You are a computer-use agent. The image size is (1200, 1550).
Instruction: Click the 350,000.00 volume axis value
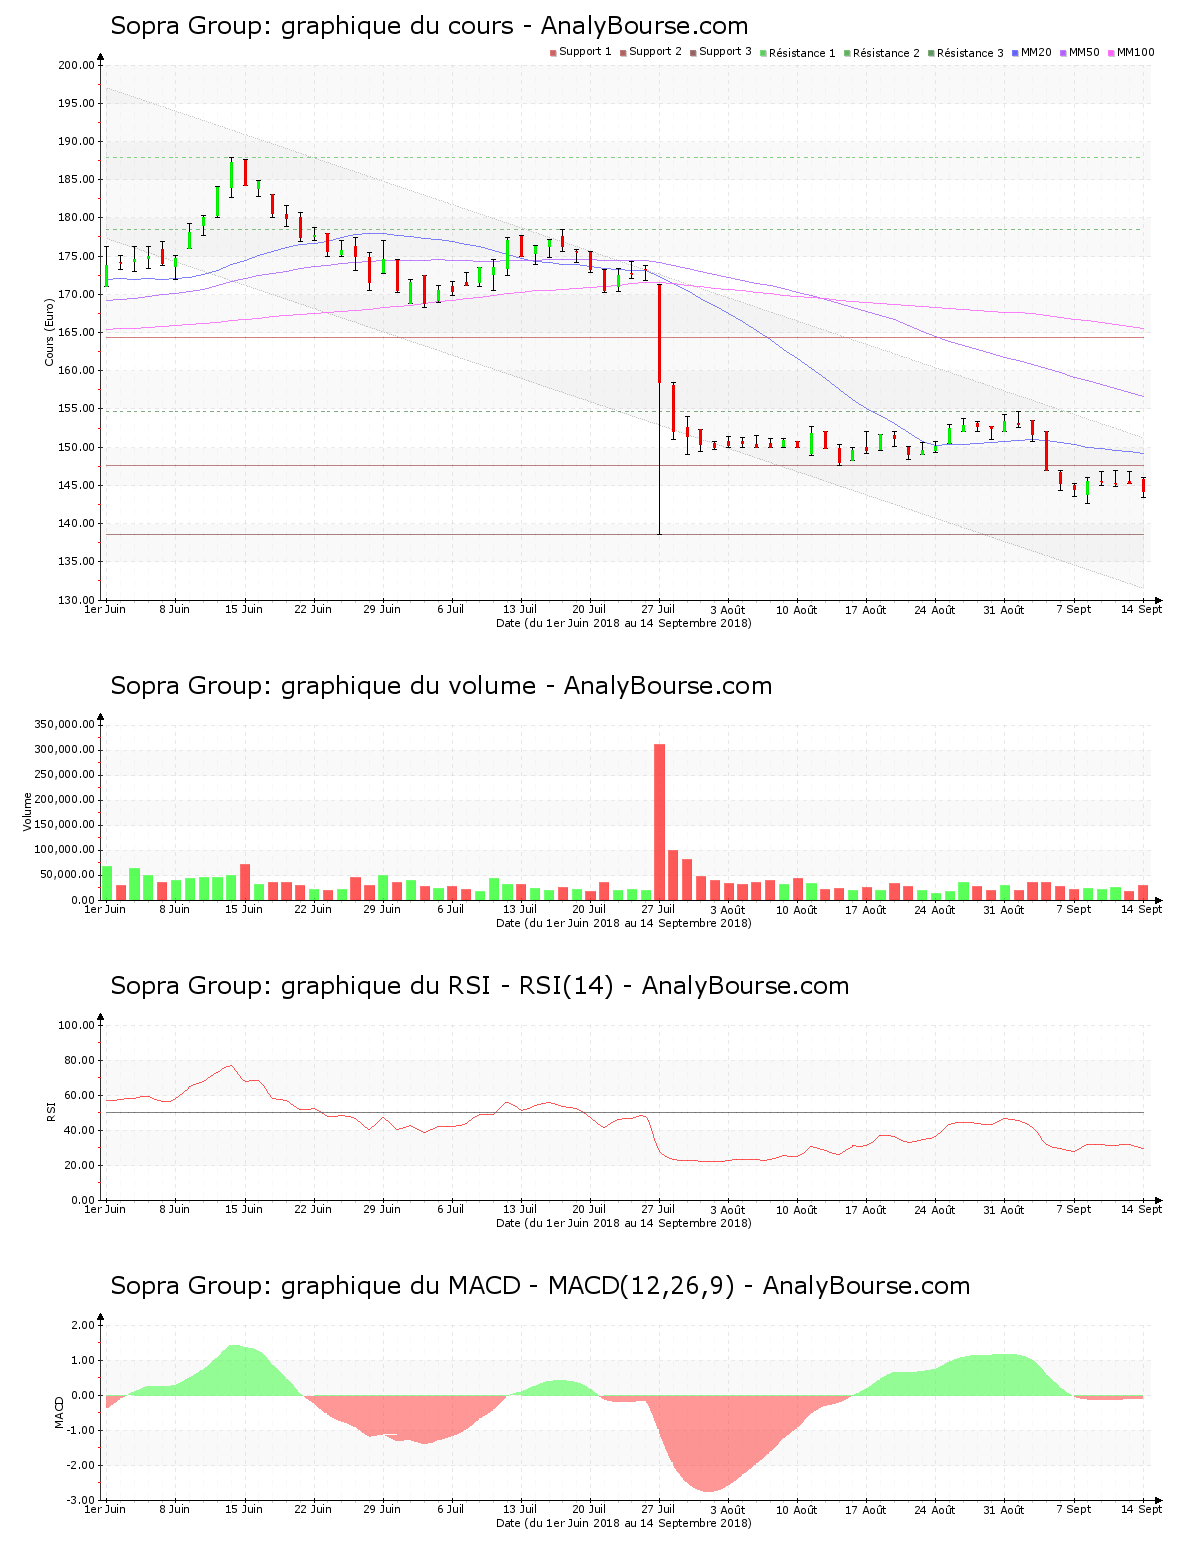click(64, 724)
